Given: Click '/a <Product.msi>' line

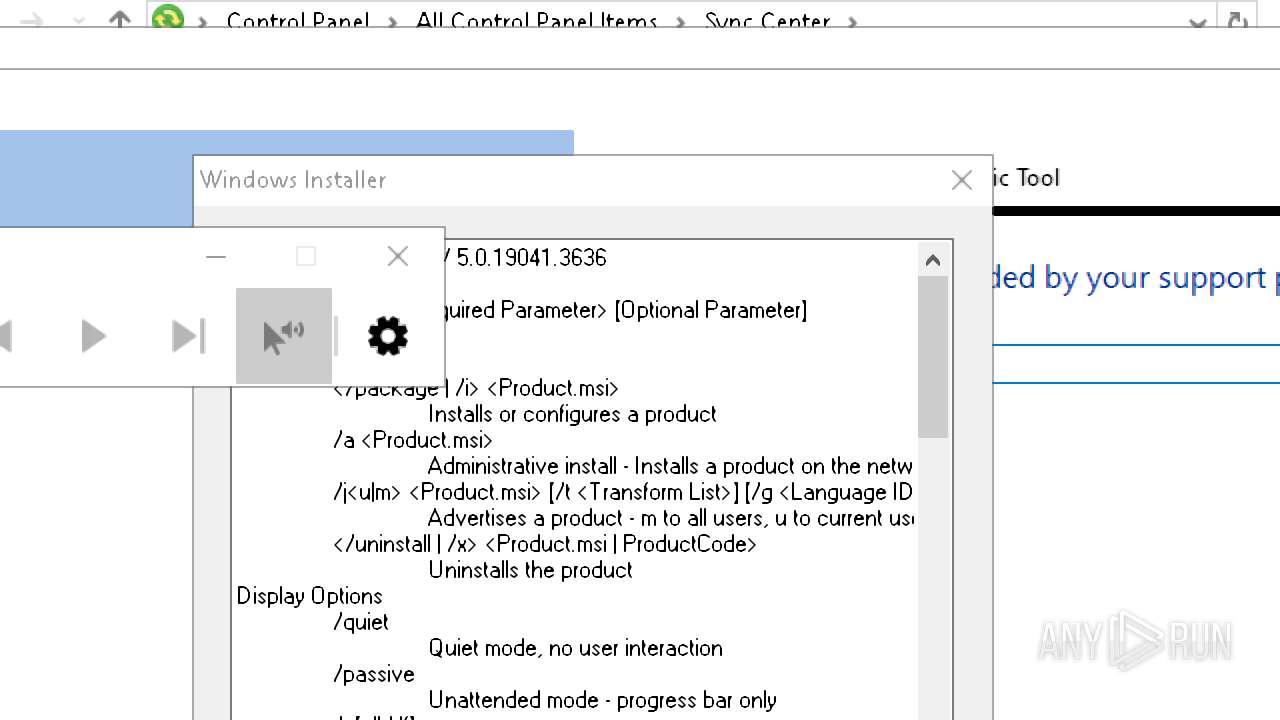Looking at the screenshot, I should tap(413, 440).
